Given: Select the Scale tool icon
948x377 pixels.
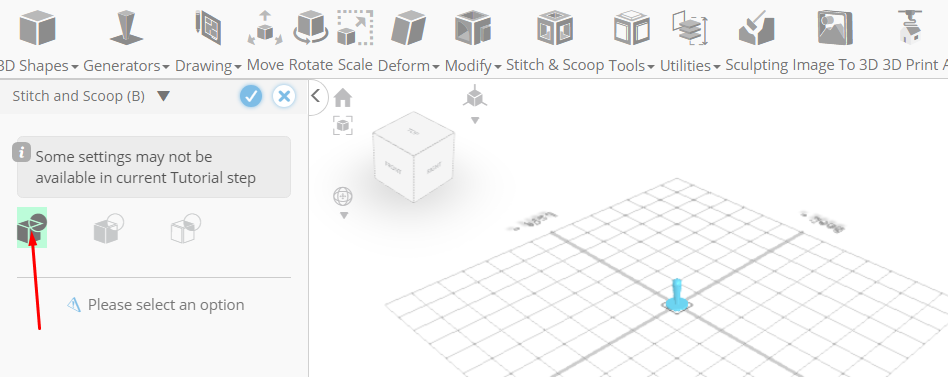Looking at the screenshot, I should pyautogui.click(x=355, y=28).
